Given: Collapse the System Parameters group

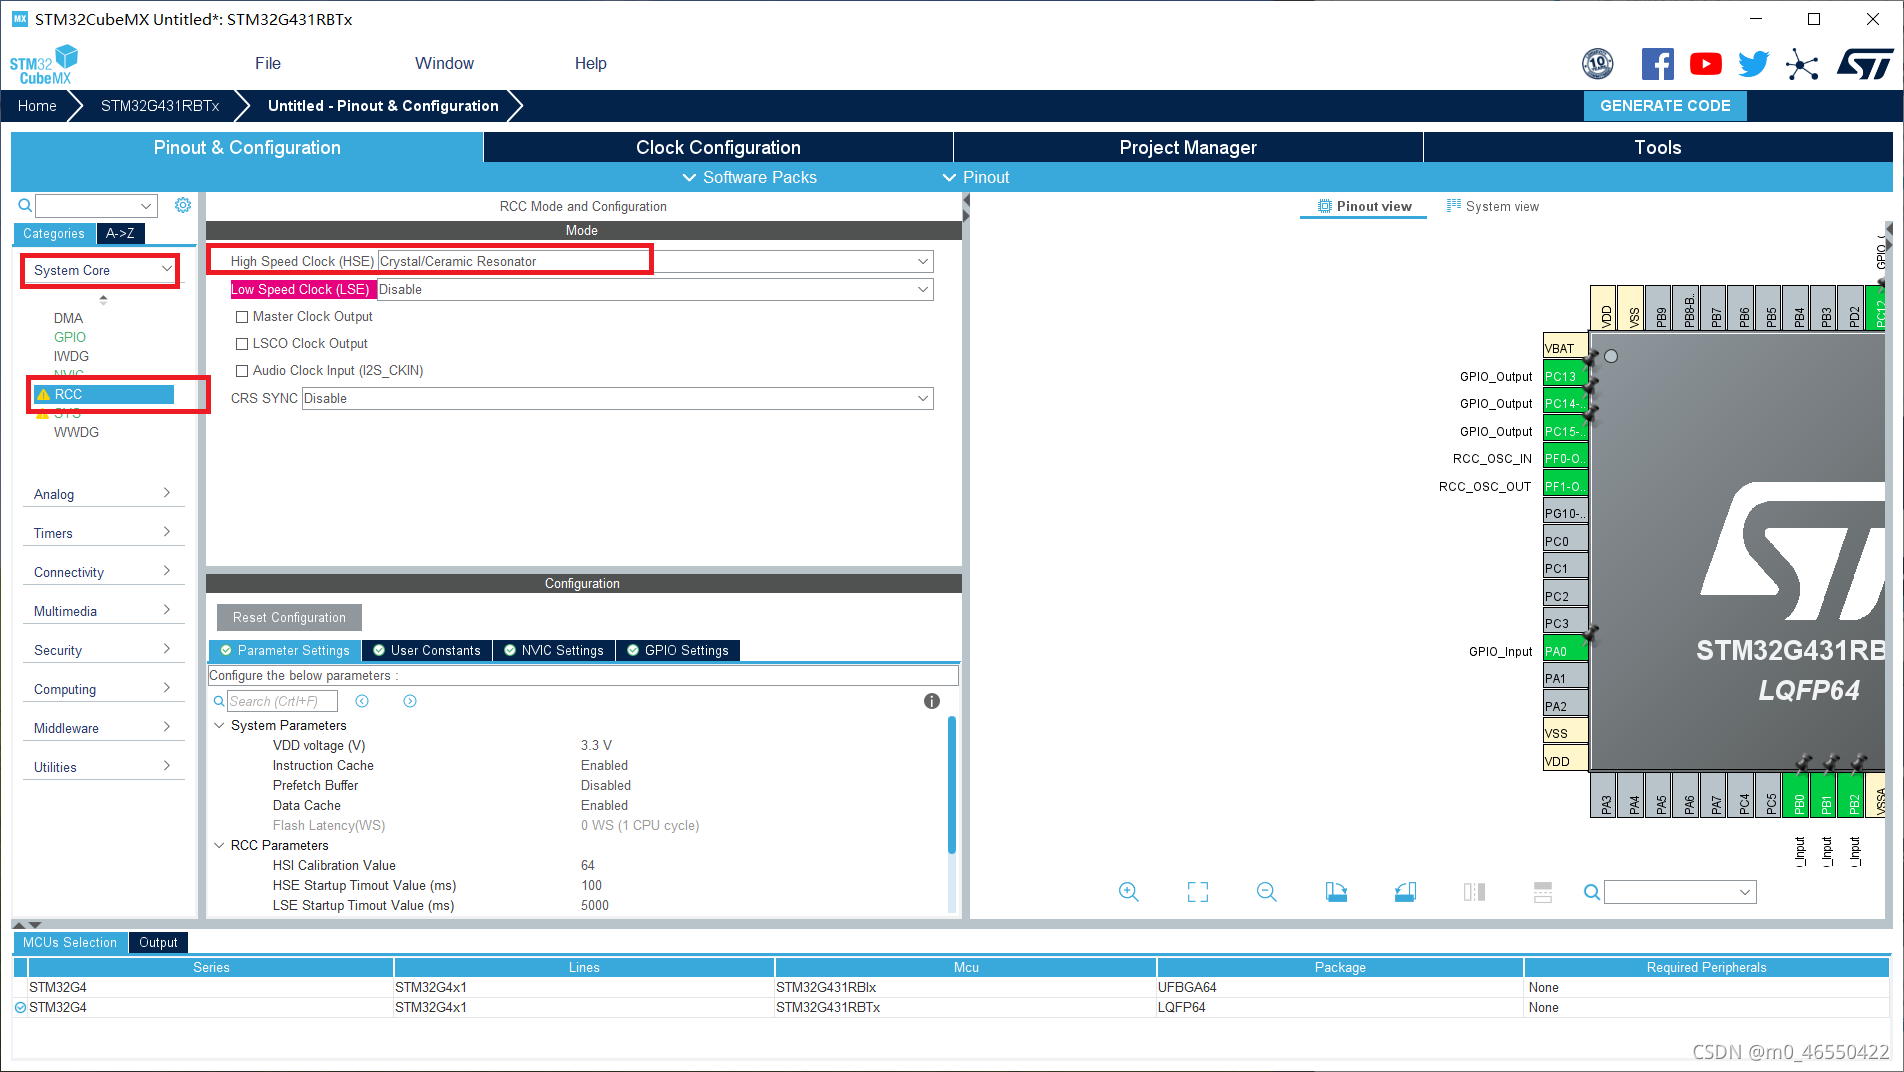Looking at the screenshot, I should point(219,725).
